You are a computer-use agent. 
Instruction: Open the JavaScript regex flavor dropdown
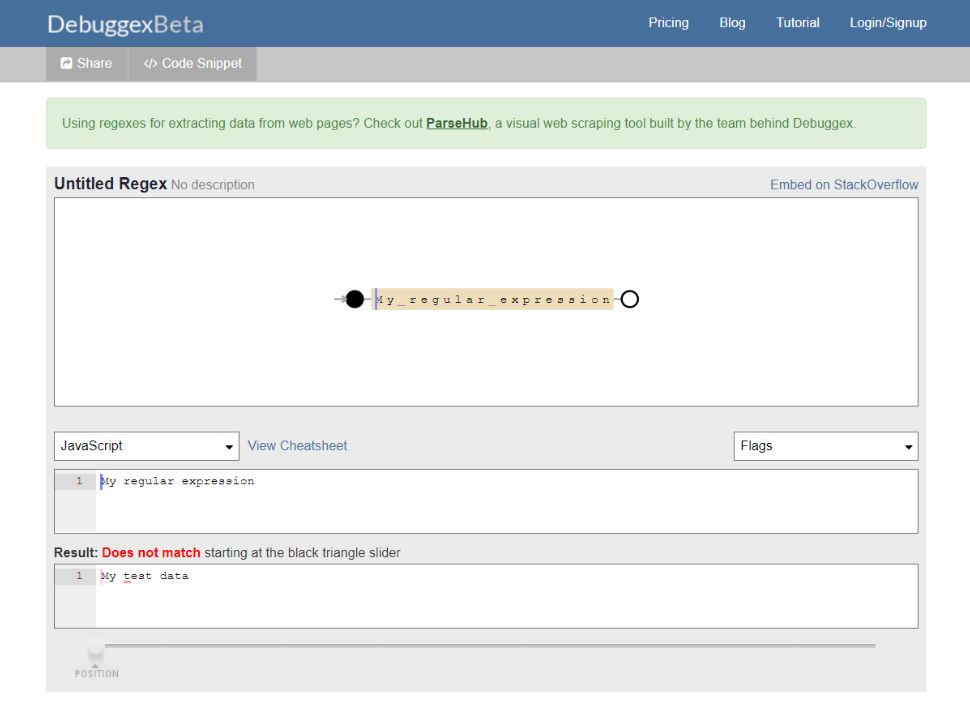coord(146,445)
